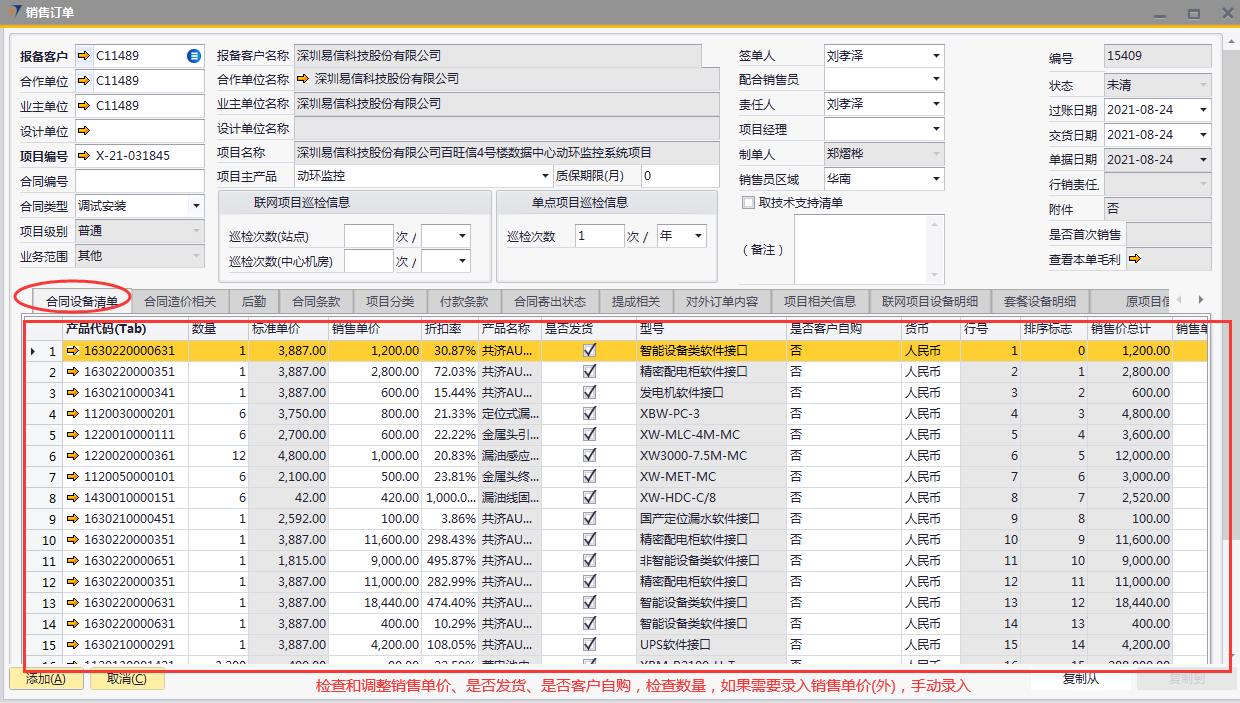Toggle 是否发货 checkbox for XBW-PC-3 row
Image resolution: width=1240 pixels, height=703 pixels.
point(589,414)
